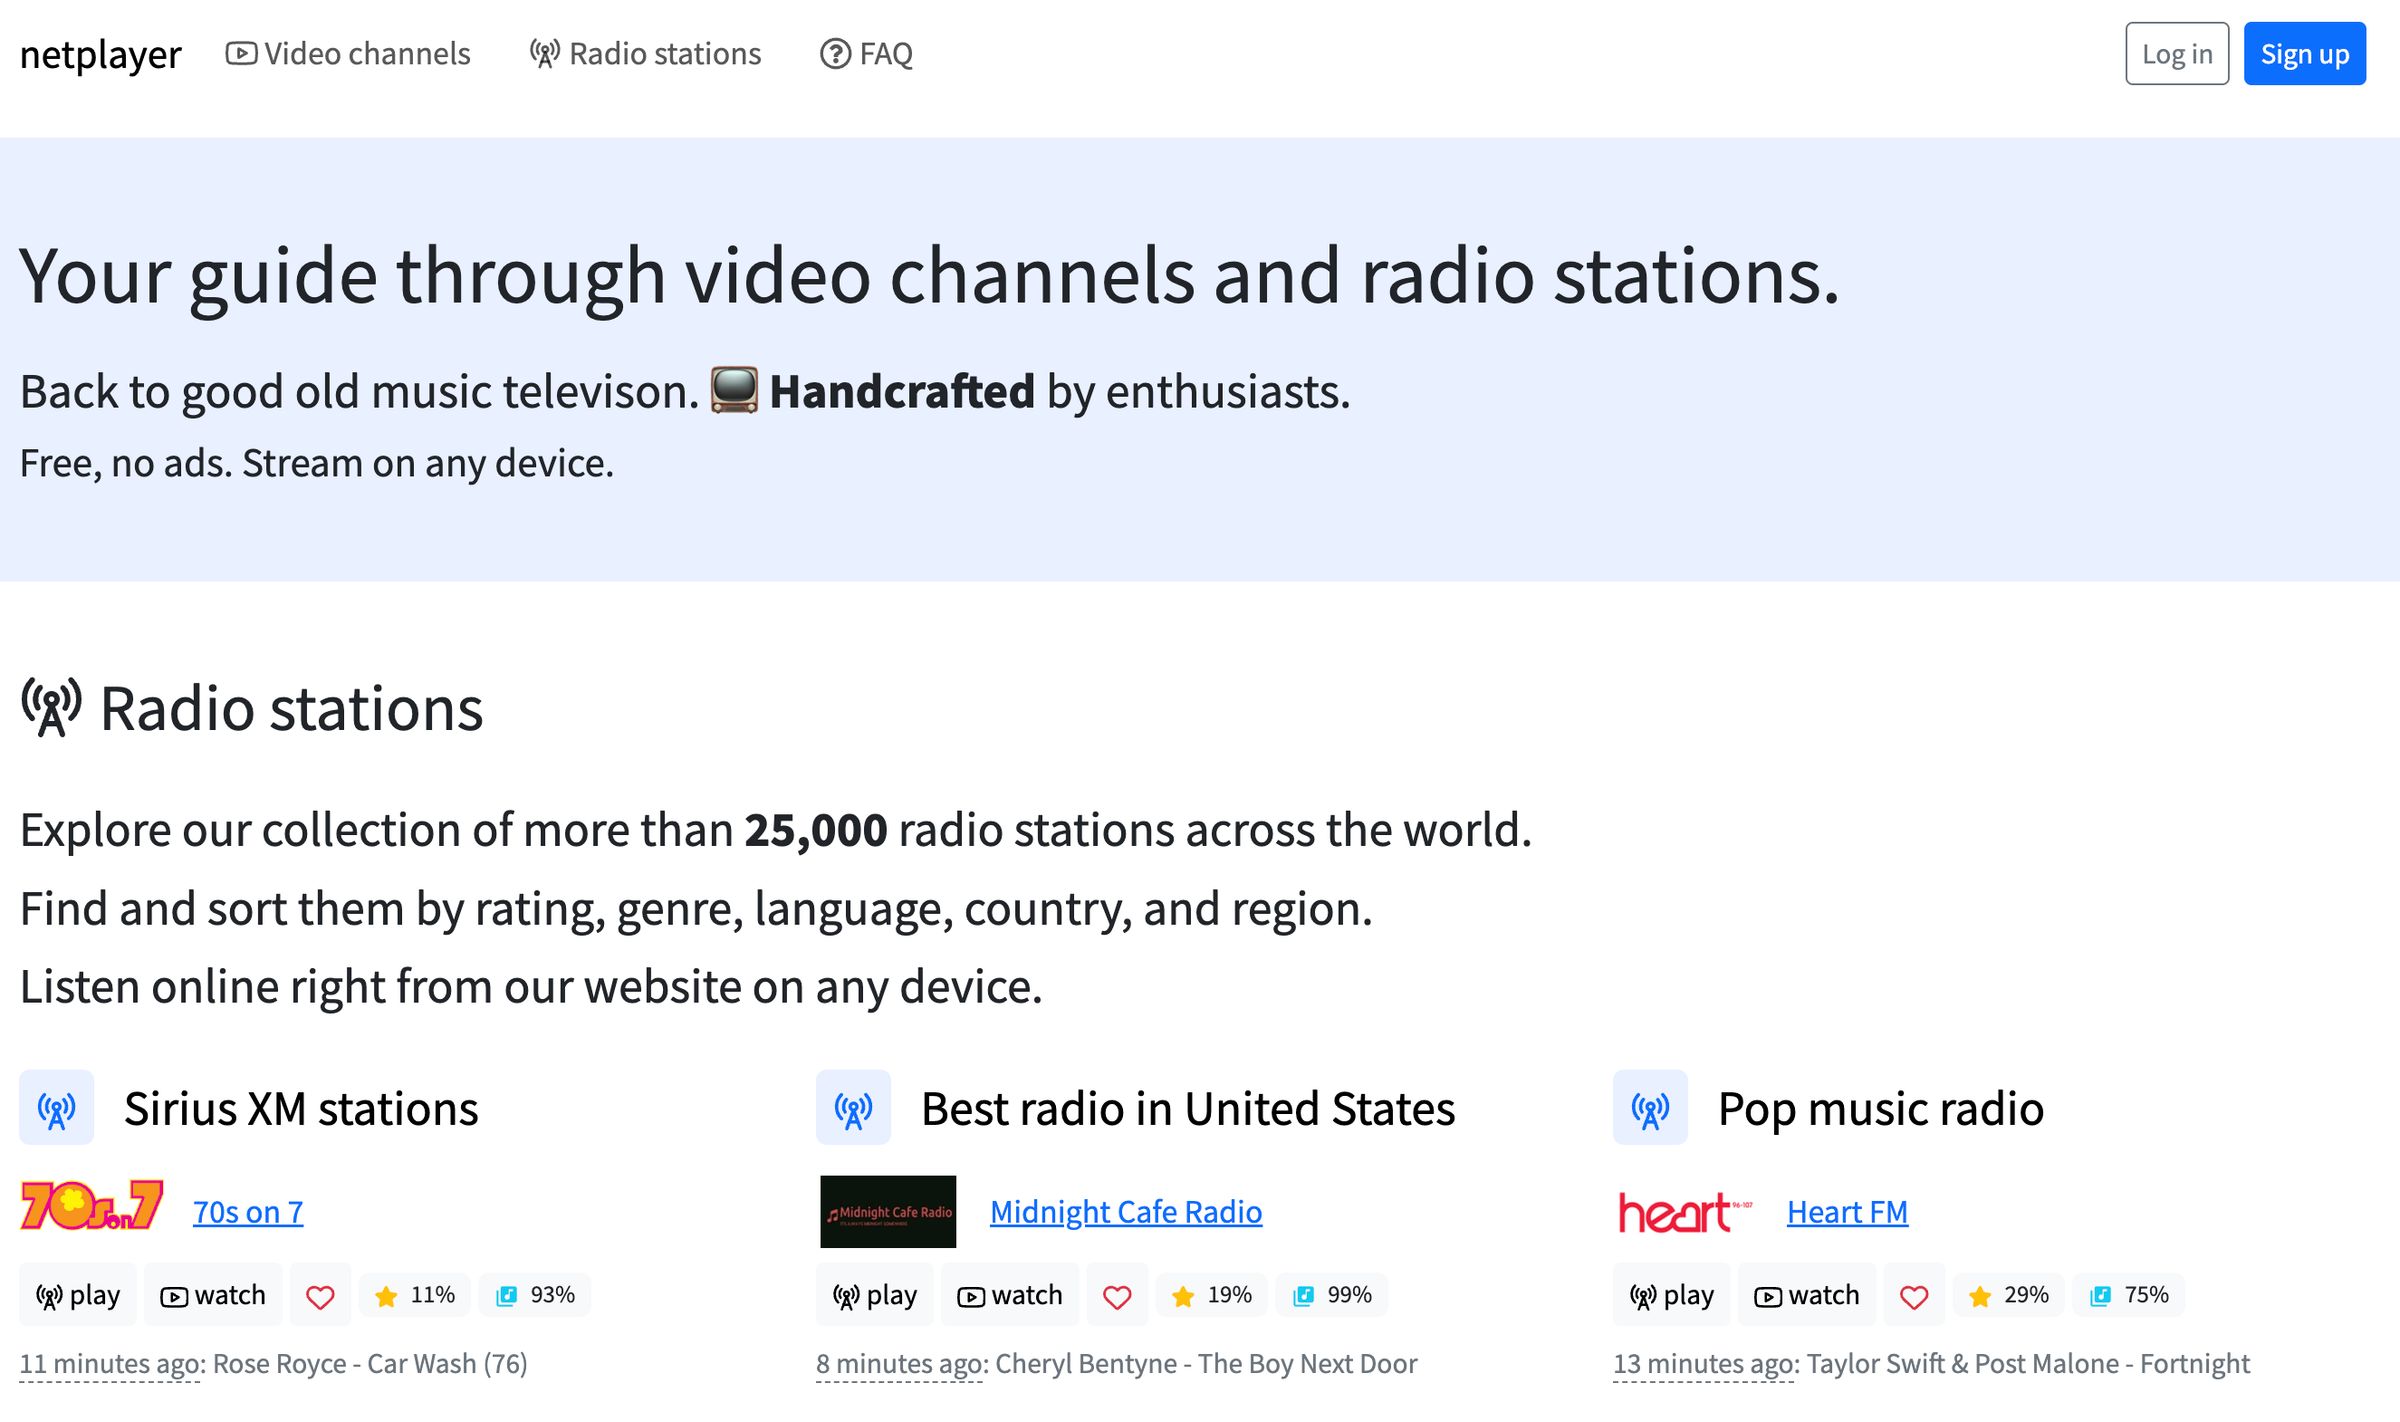This screenshot has height=1422, width=2400.
Task: Favorite Midnight Cafe Radio
Action: click(x=1117, y=1294)
